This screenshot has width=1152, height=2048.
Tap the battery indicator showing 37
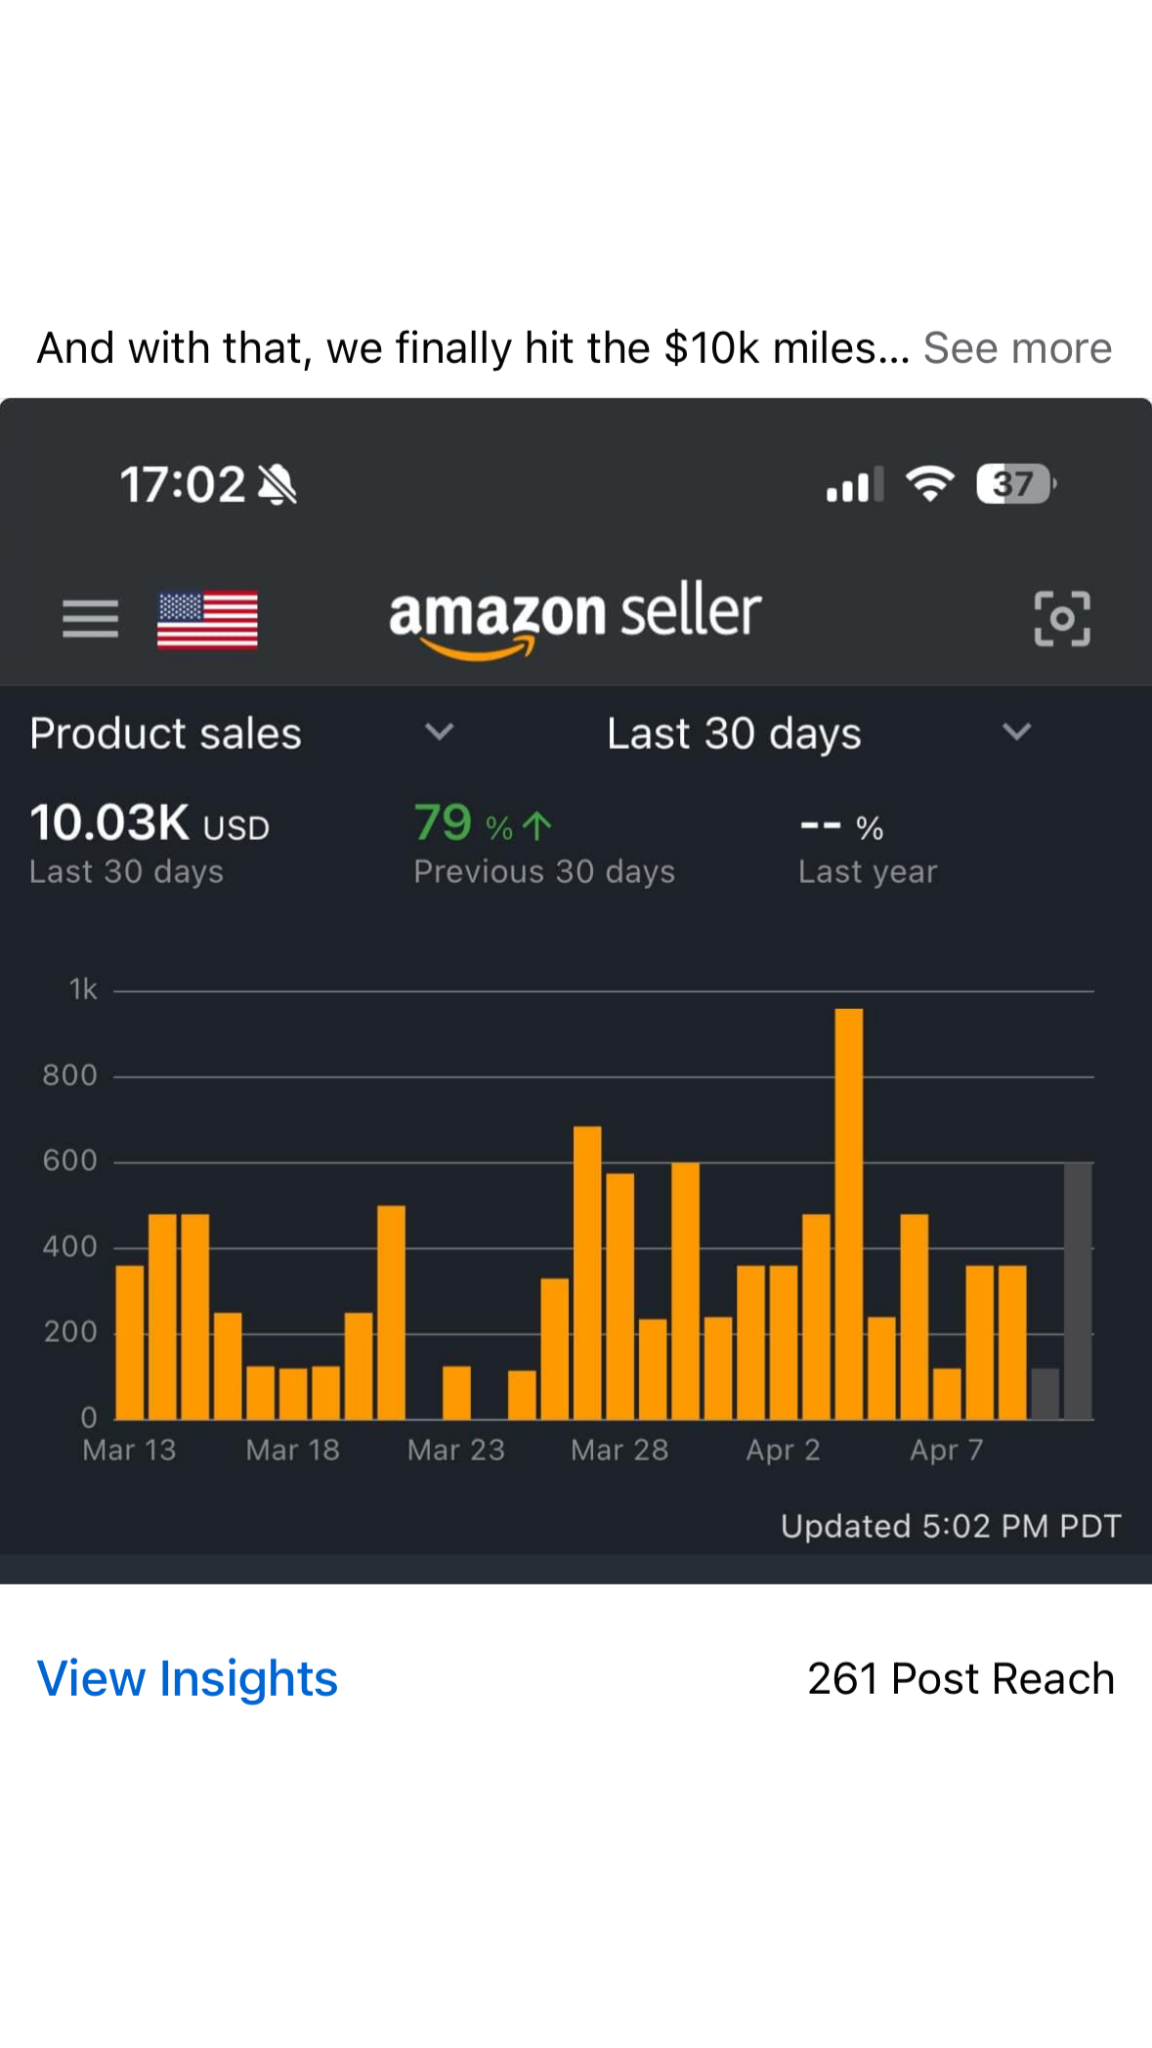point(1014,485)
